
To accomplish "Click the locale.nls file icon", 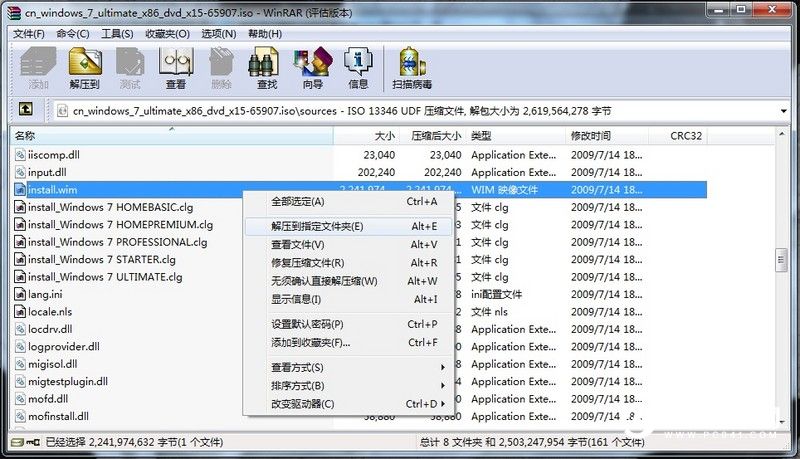I will pos(20,312).
